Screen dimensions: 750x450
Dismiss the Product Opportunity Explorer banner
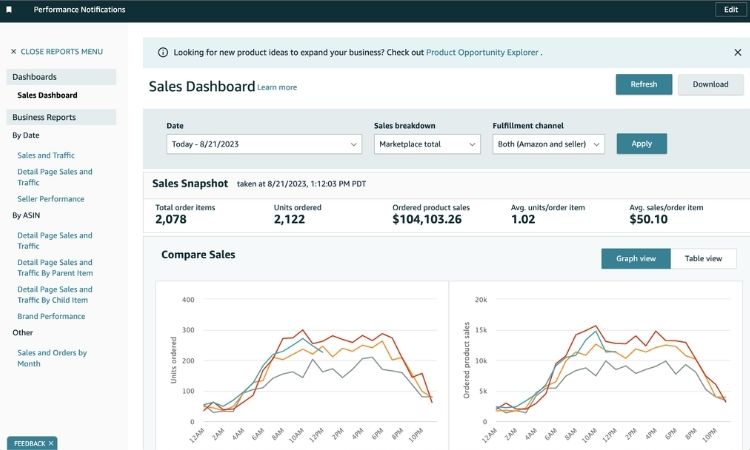coord(737,52)
